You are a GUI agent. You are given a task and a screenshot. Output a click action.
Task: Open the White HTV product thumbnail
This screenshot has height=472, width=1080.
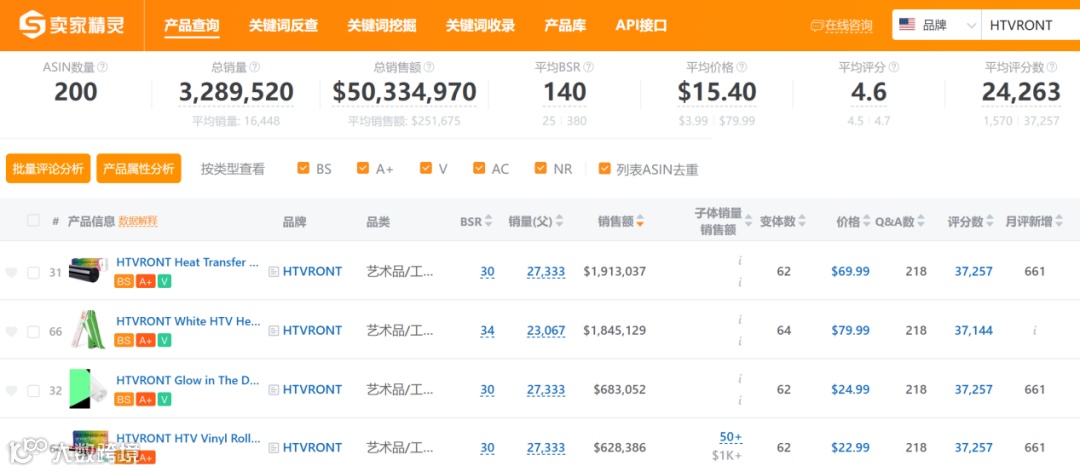(x=90, y=329)
